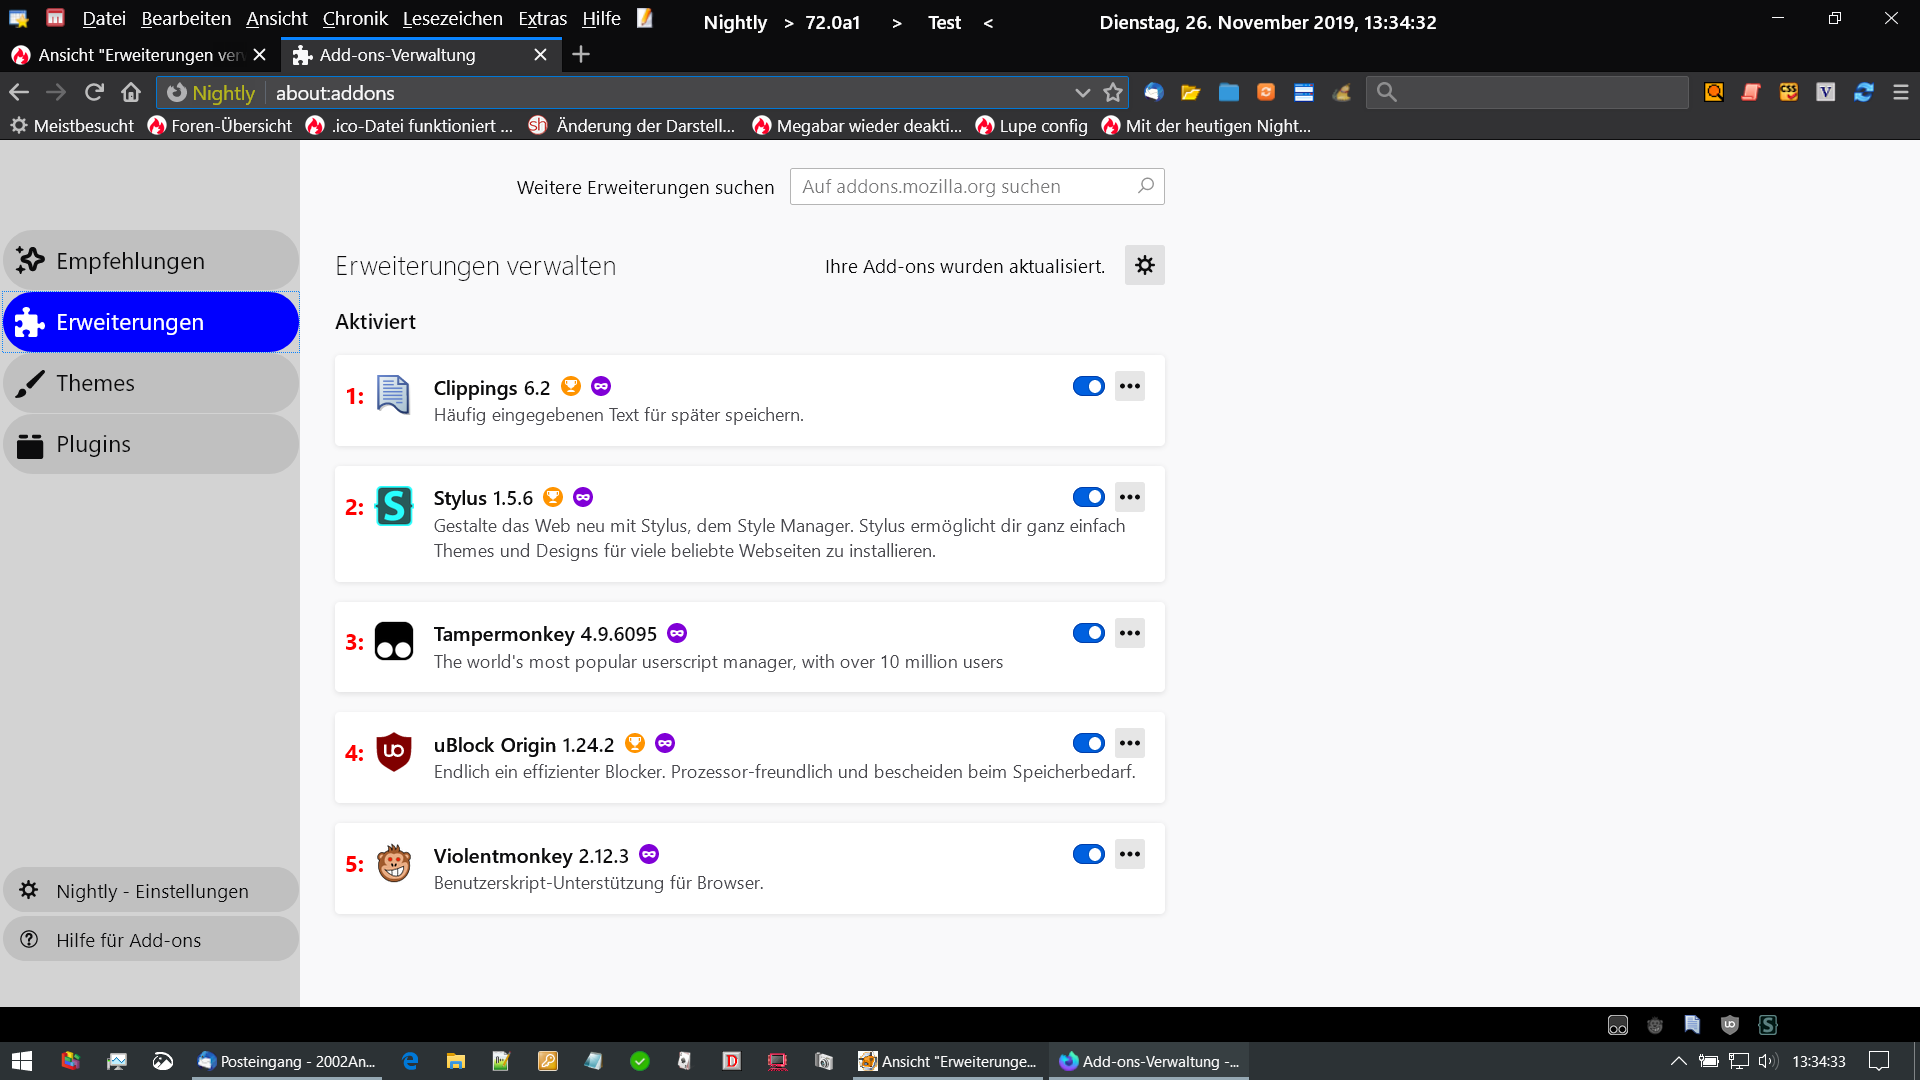The image size is (1920, 1080).
Task: Click the gear tools for all add-ons
Action: pos(1144,265)
